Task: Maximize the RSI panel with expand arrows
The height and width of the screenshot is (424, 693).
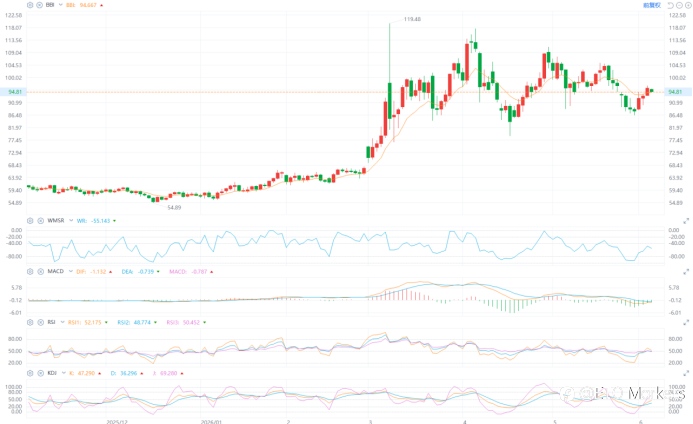Action: click(686, 323)
